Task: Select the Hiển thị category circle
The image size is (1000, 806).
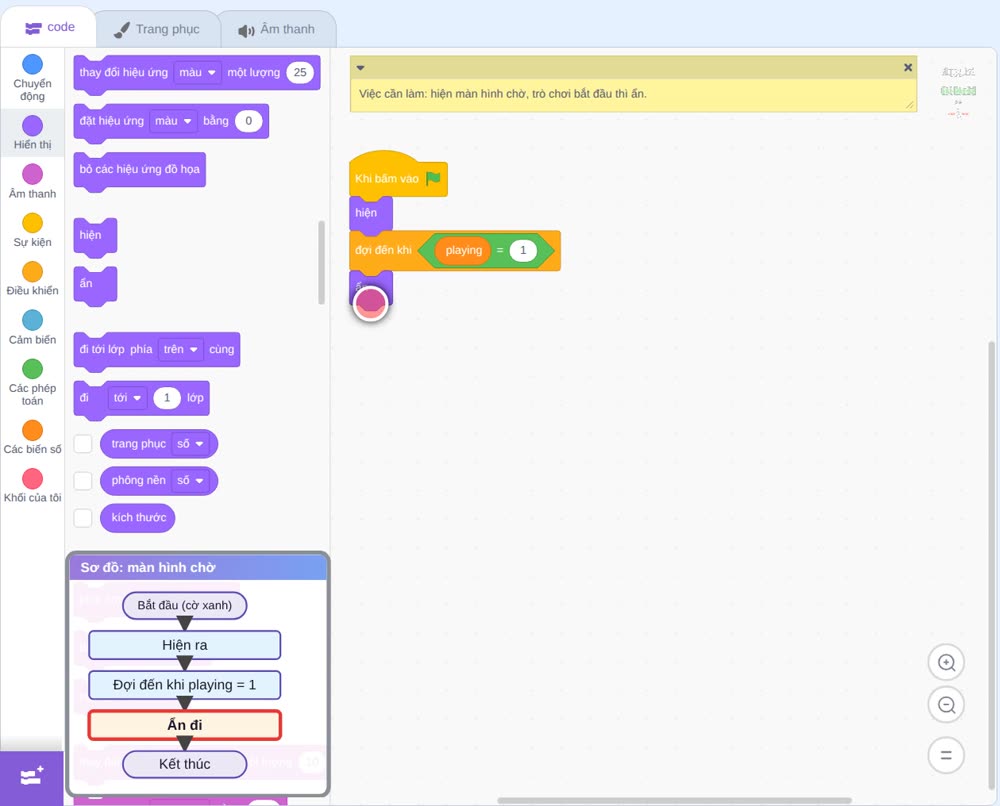Action: click(32, 126)
